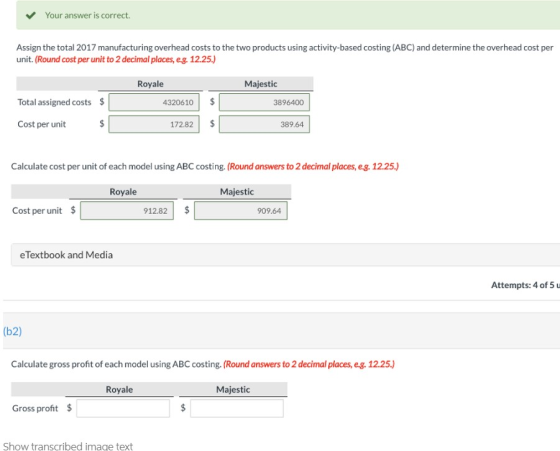The image size is (560, 451).
Task: Click the green checkmark icon beside correct answer
Action: pyautogui.click(x=31, y=15)
